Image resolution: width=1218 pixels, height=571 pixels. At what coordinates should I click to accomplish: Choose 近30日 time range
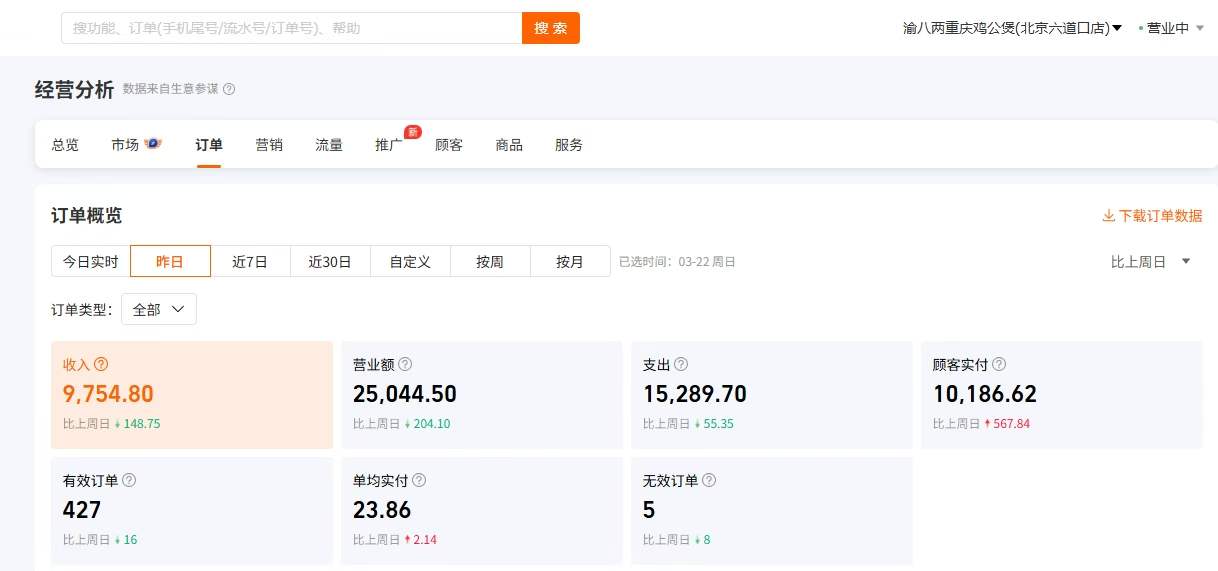[330, 261]
